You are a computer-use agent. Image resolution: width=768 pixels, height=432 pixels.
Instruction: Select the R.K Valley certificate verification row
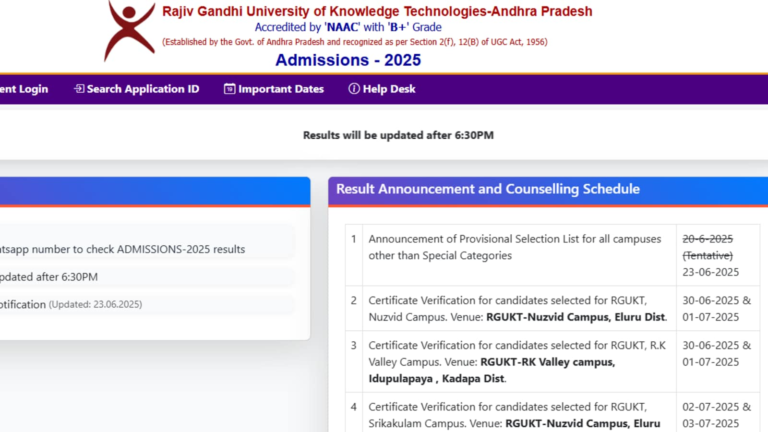(x=516, y=362)
